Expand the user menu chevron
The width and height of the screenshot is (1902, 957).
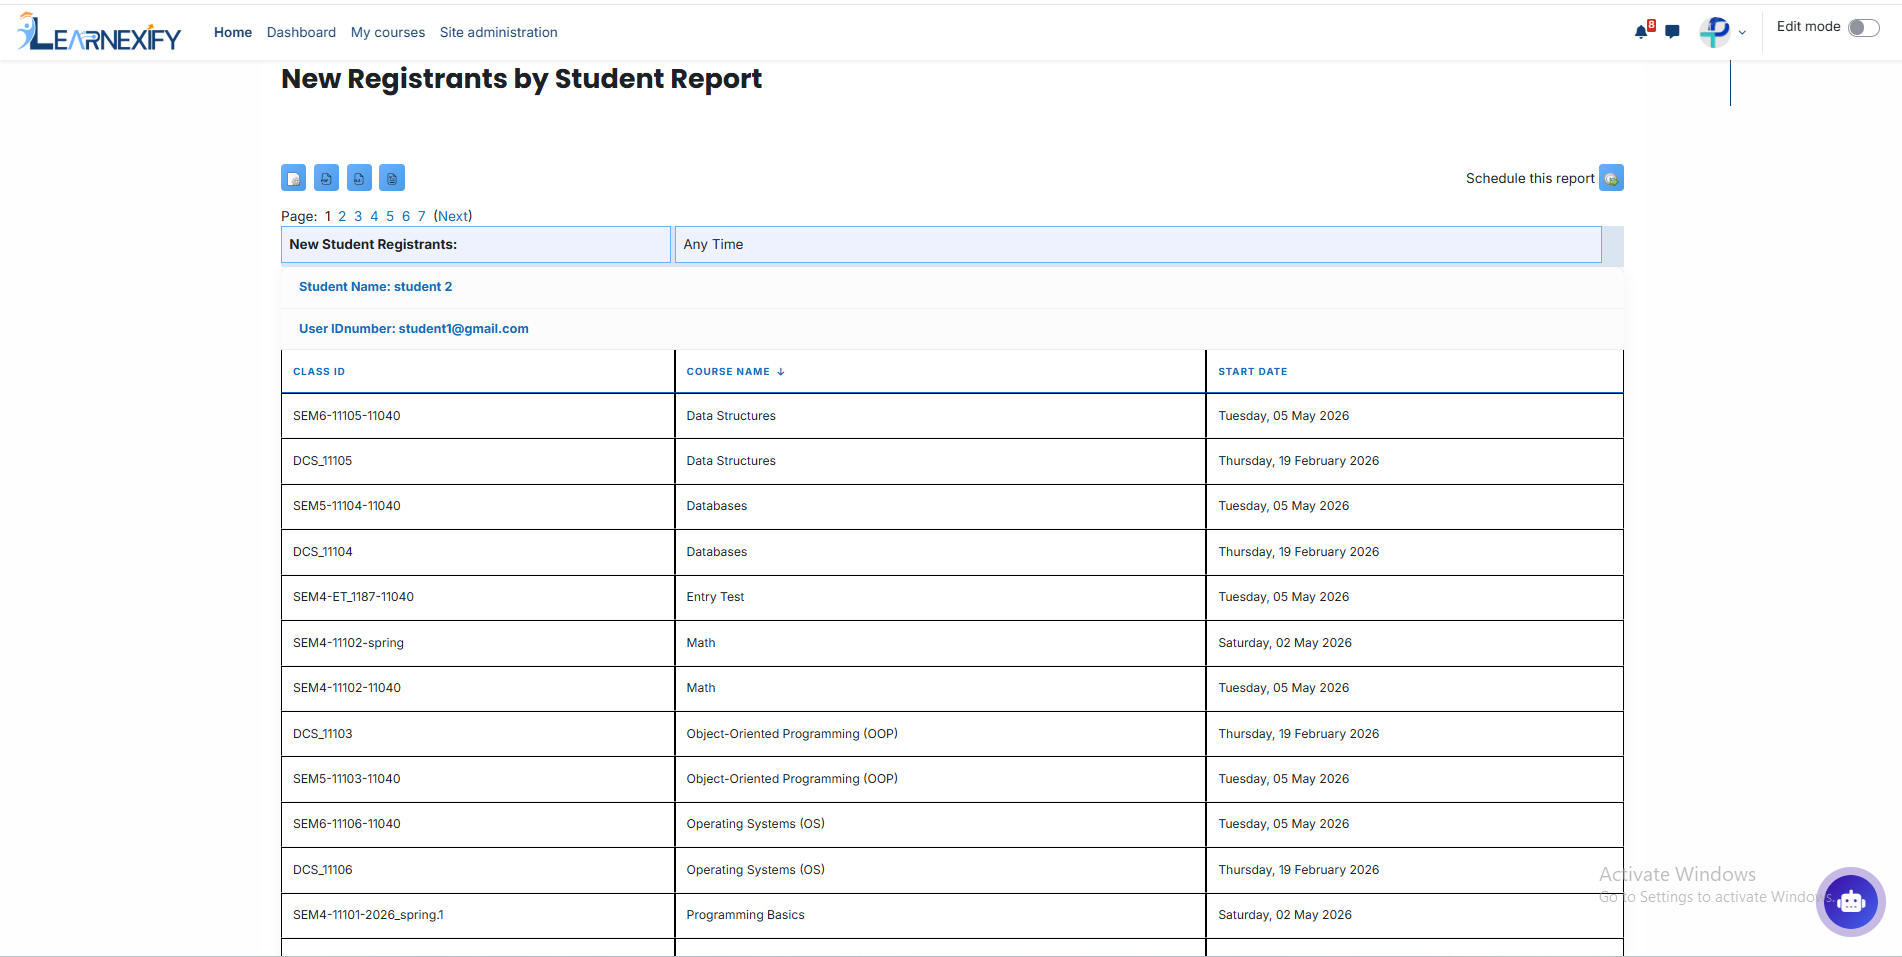click(x=1742, y=33)
